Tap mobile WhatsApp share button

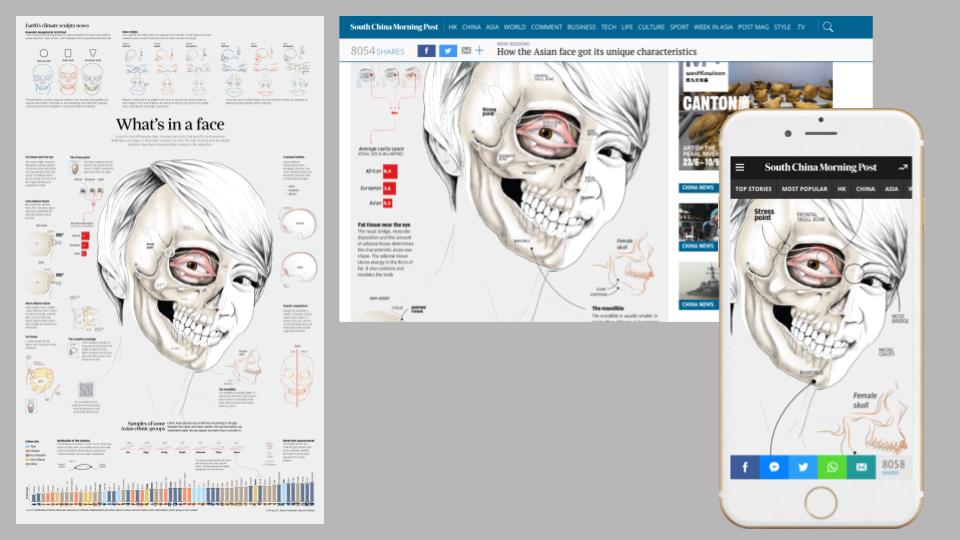(x=832, y=467)
